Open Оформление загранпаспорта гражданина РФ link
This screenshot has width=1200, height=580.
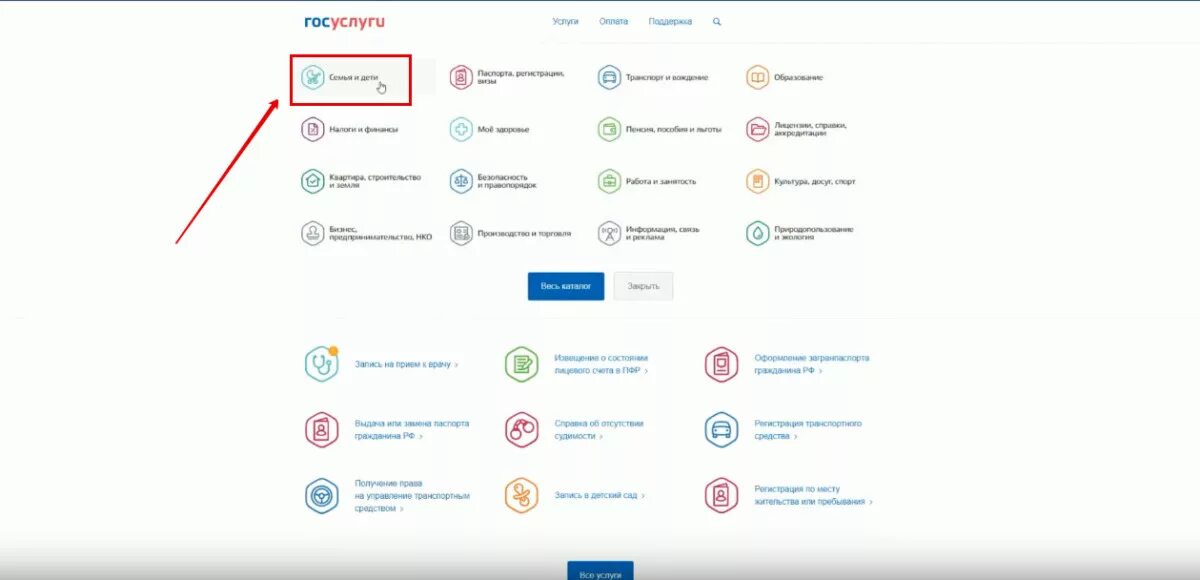click(812, 364)
